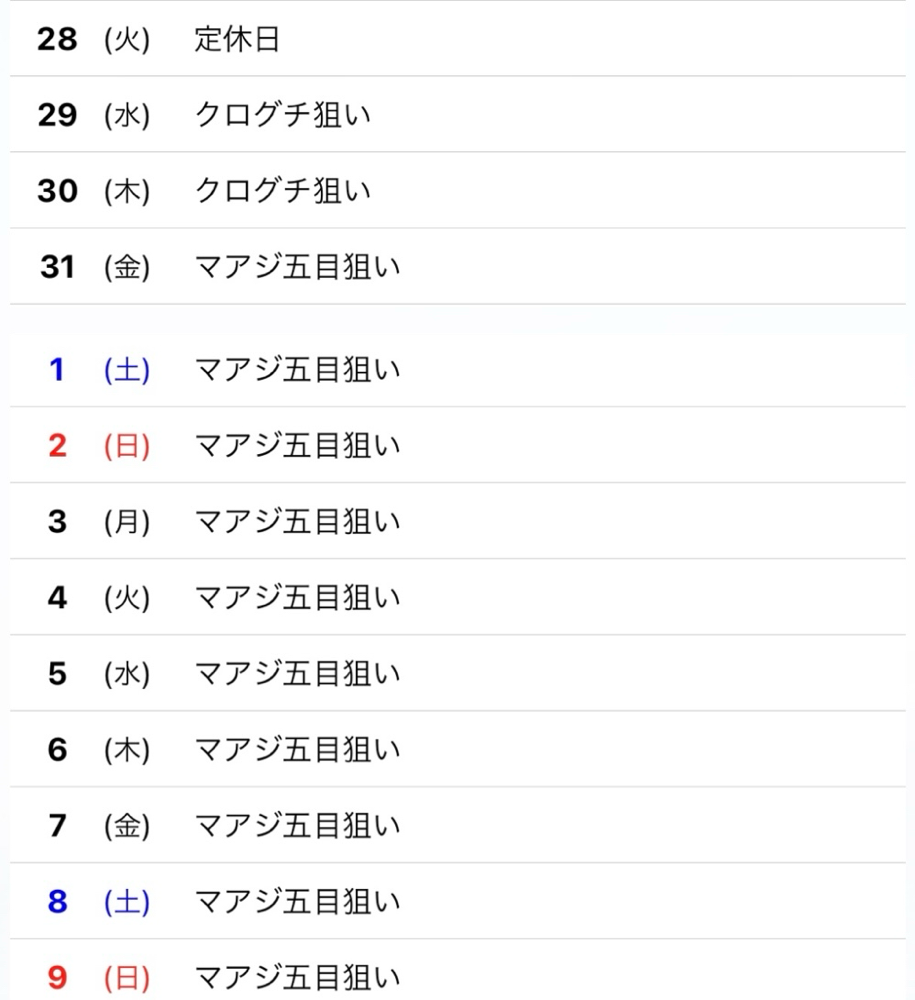The image size is (915, 1000).
Task: Click the red date number 2
Action: coord(57,446)
